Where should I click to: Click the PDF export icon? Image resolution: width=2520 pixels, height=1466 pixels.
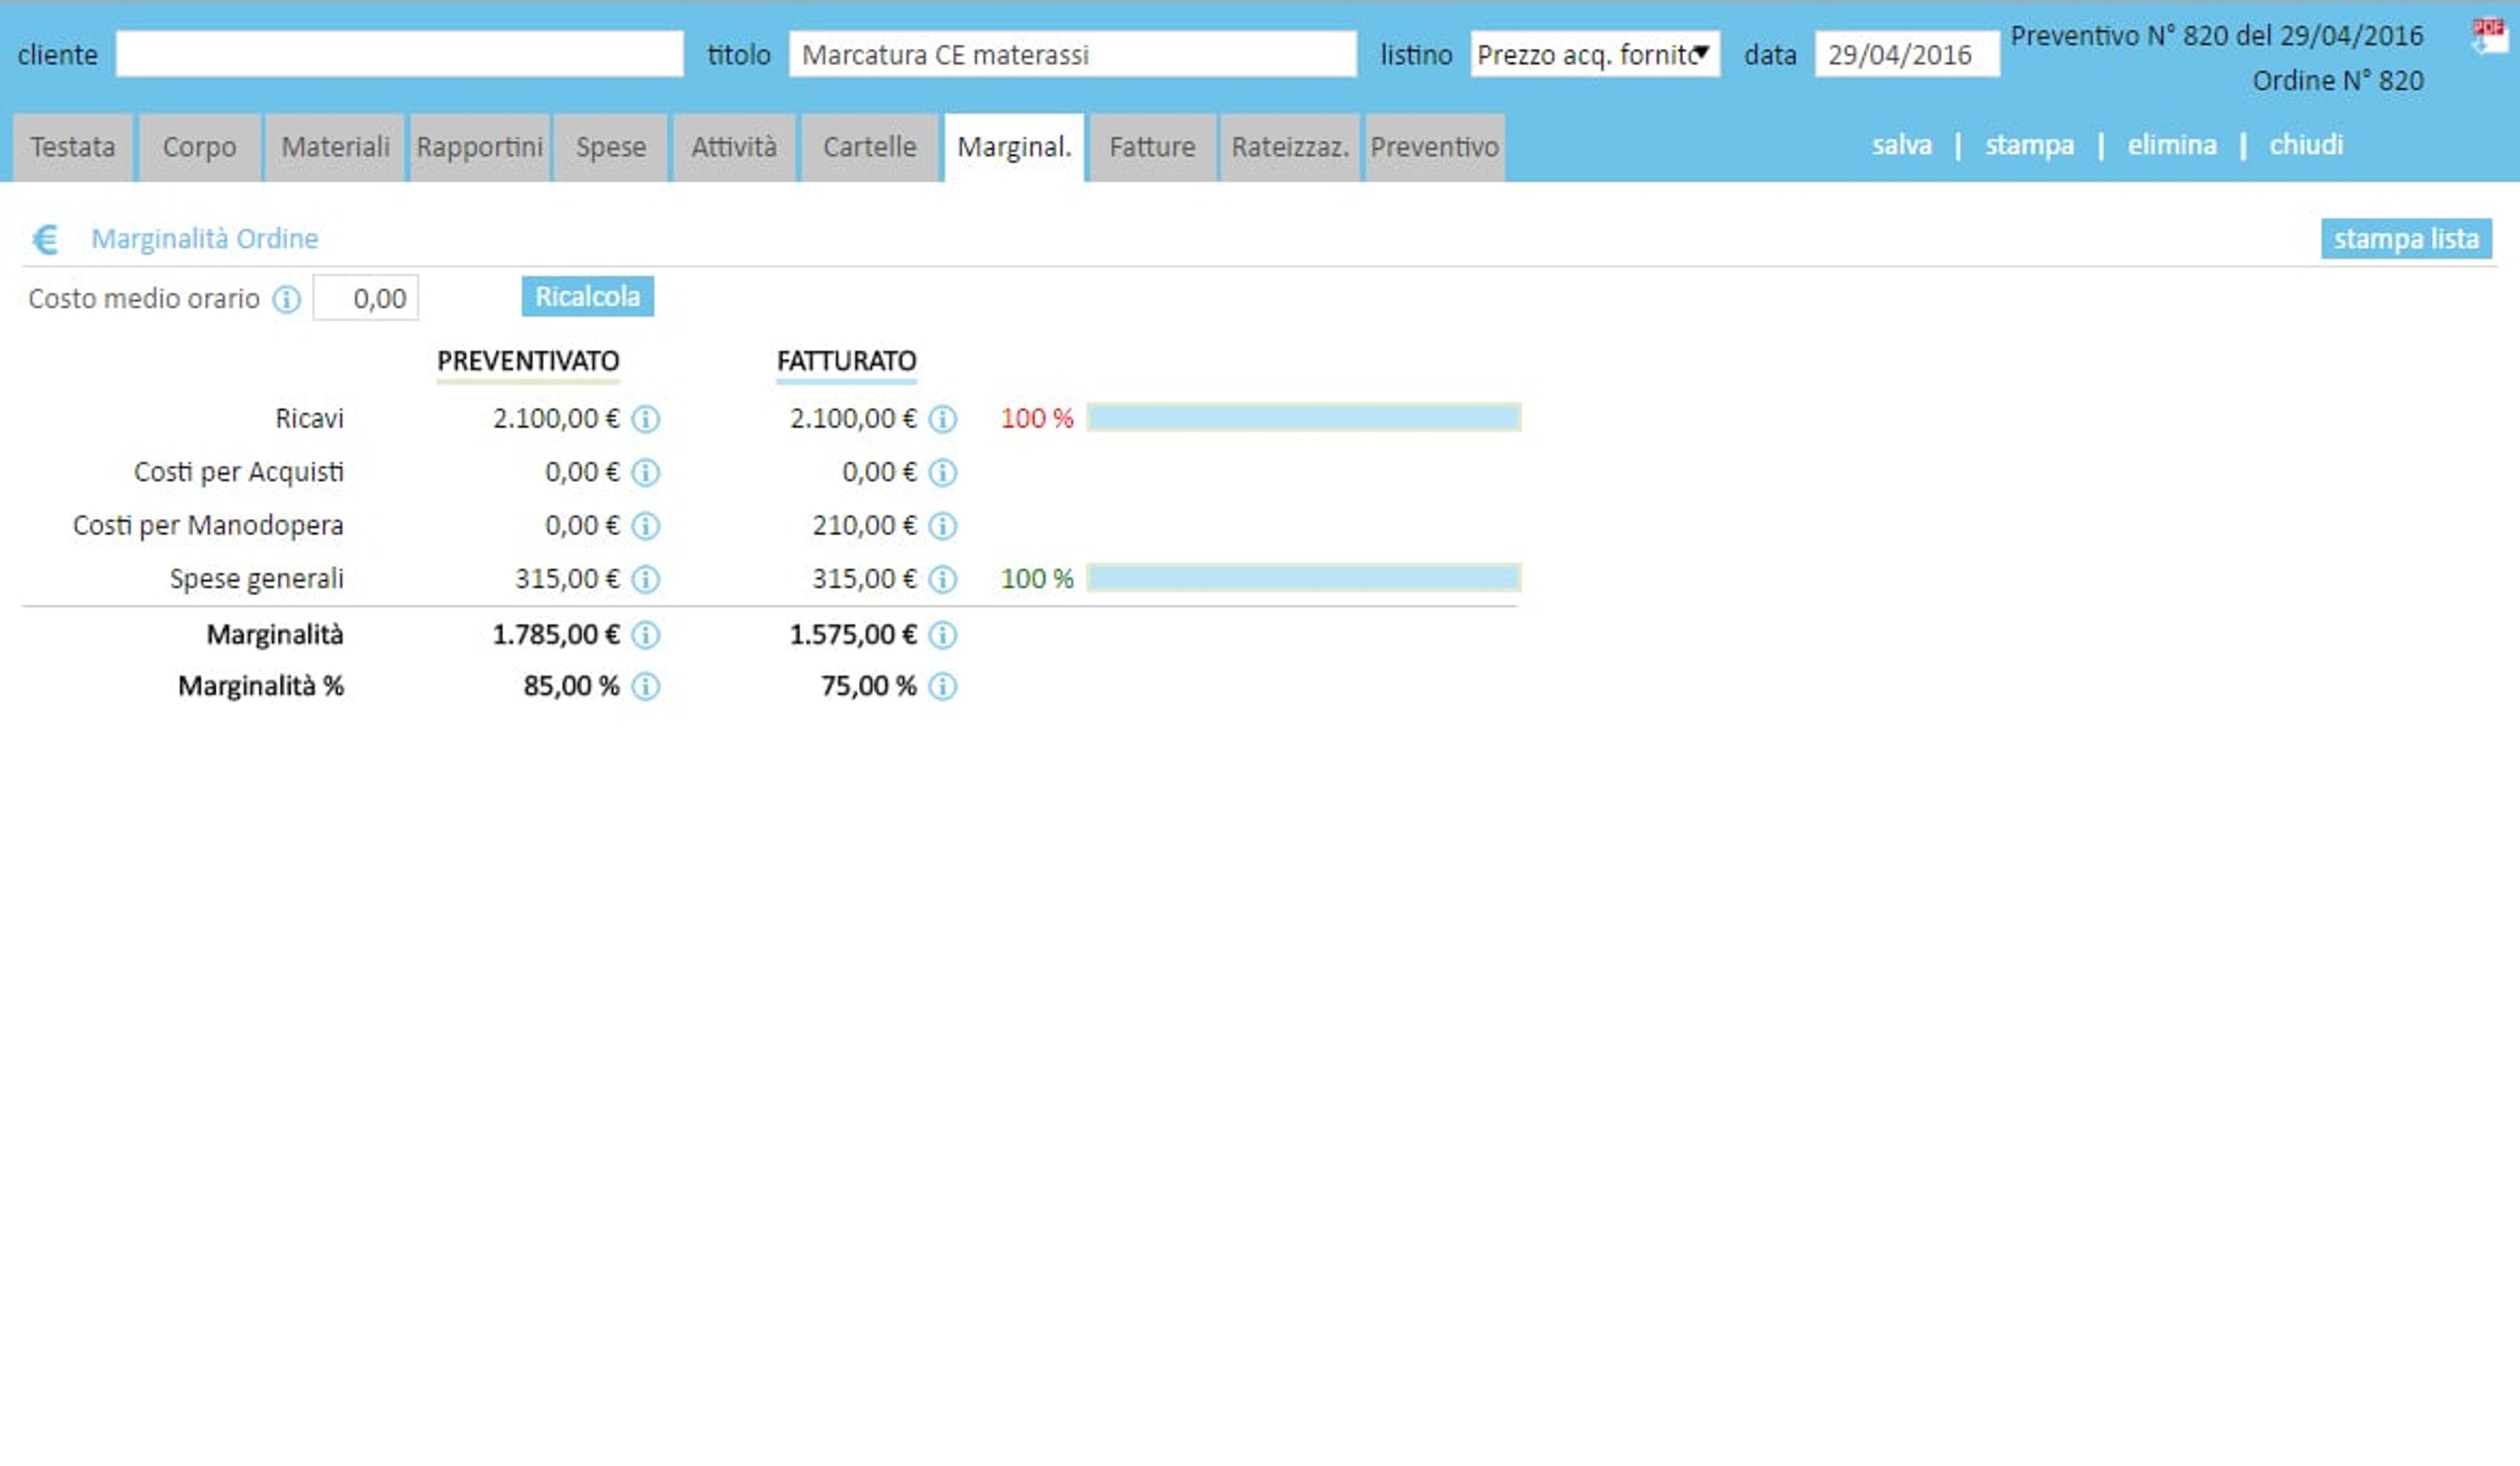point(2489,37)
